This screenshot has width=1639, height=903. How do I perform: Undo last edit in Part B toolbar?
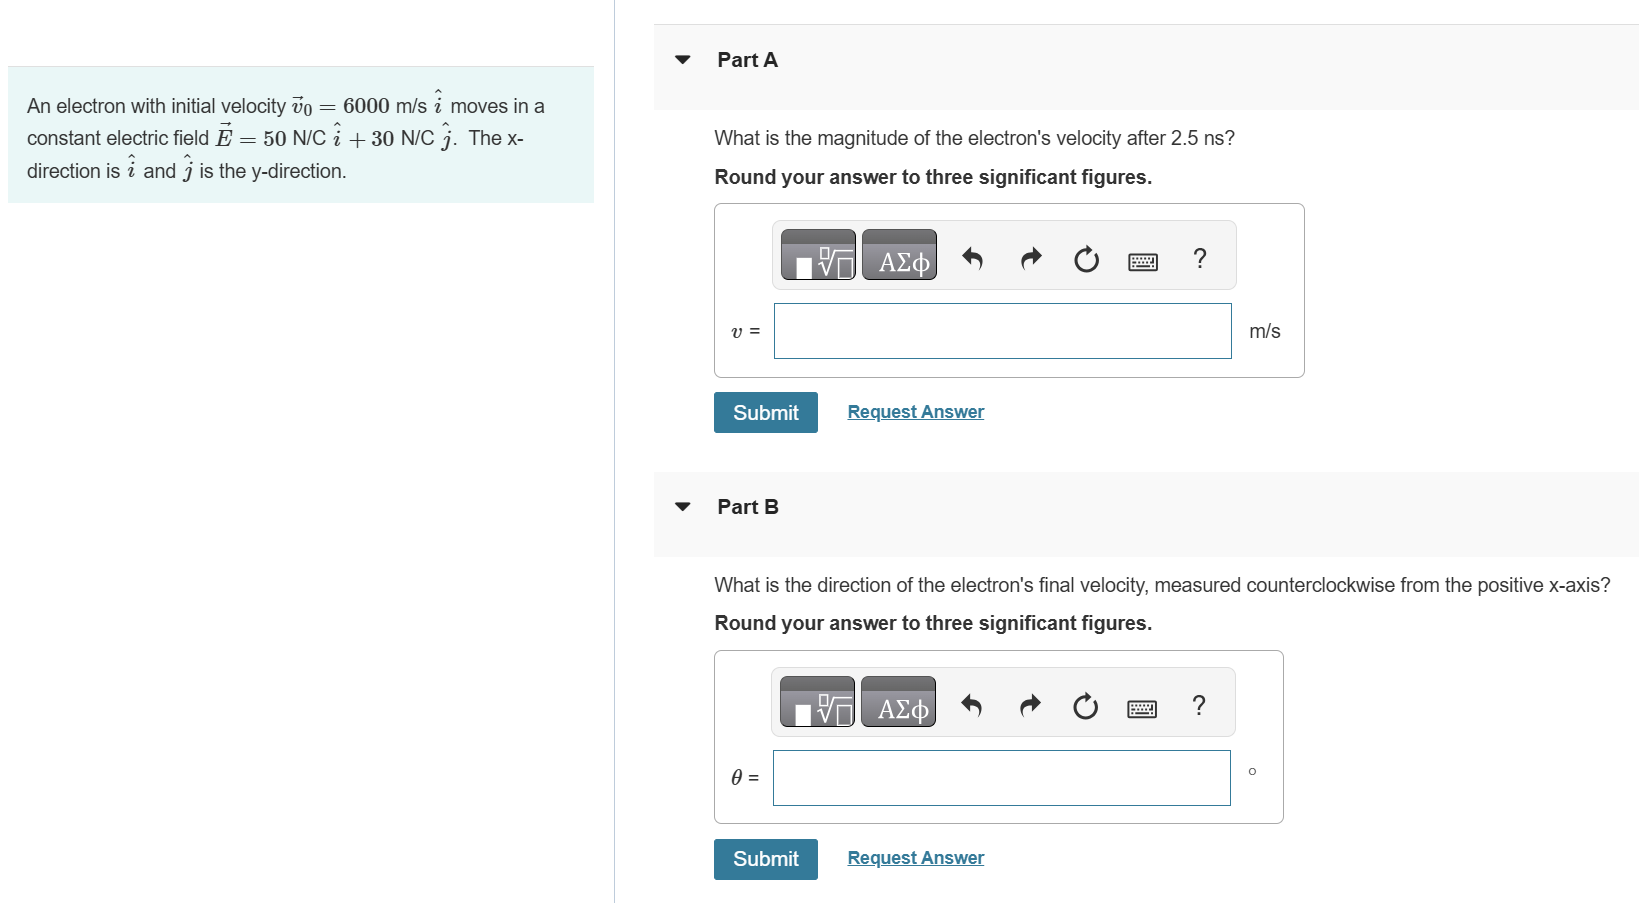[971, 707]
